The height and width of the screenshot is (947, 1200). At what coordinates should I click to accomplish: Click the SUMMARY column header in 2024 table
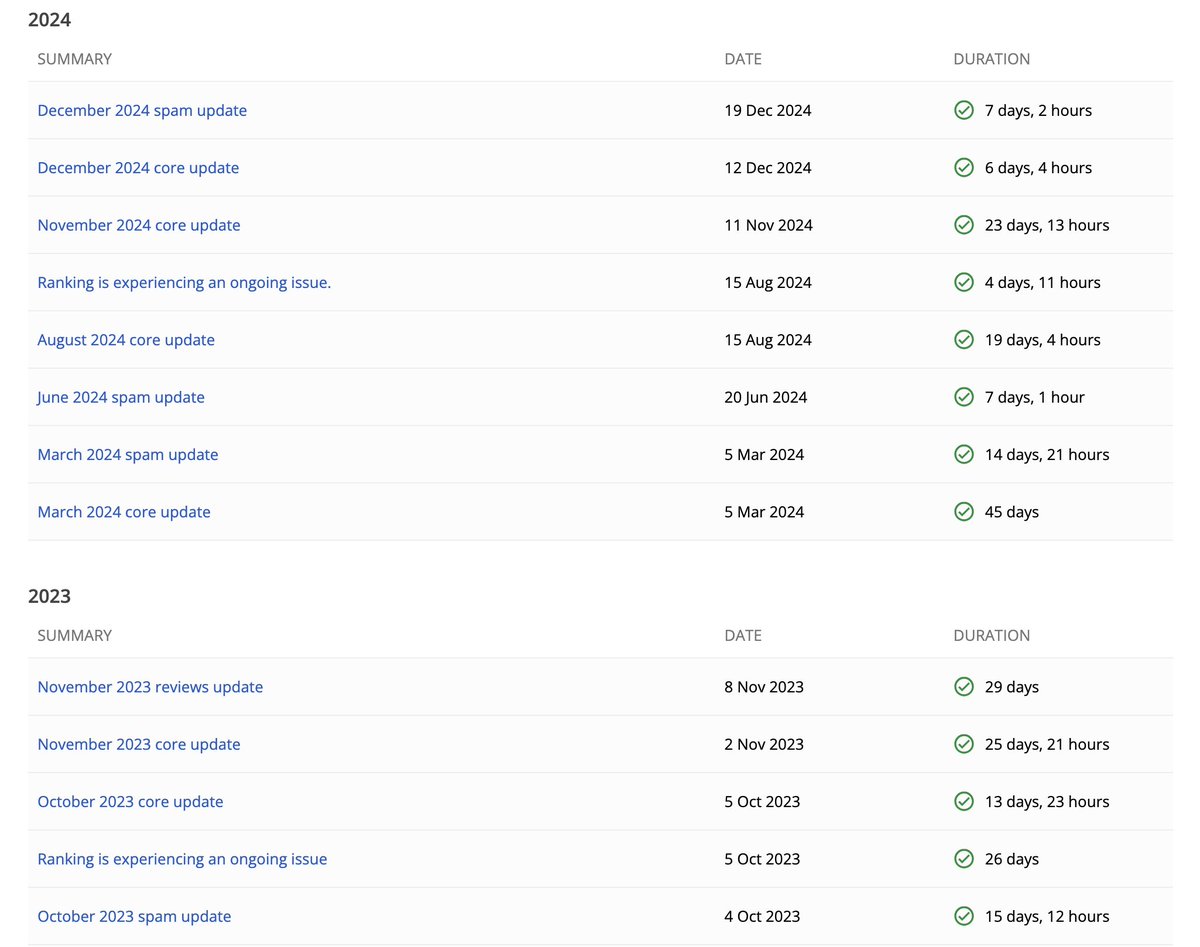(x=75, y=59)
